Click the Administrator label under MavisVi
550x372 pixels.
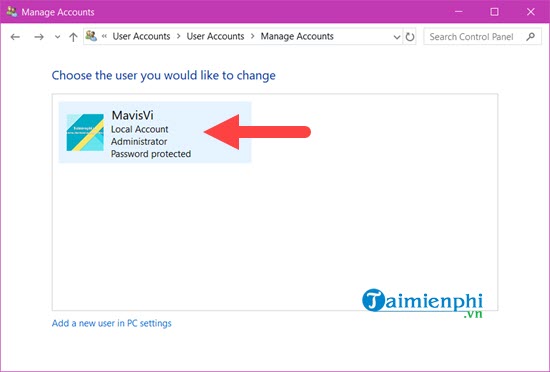pos(139,142)
